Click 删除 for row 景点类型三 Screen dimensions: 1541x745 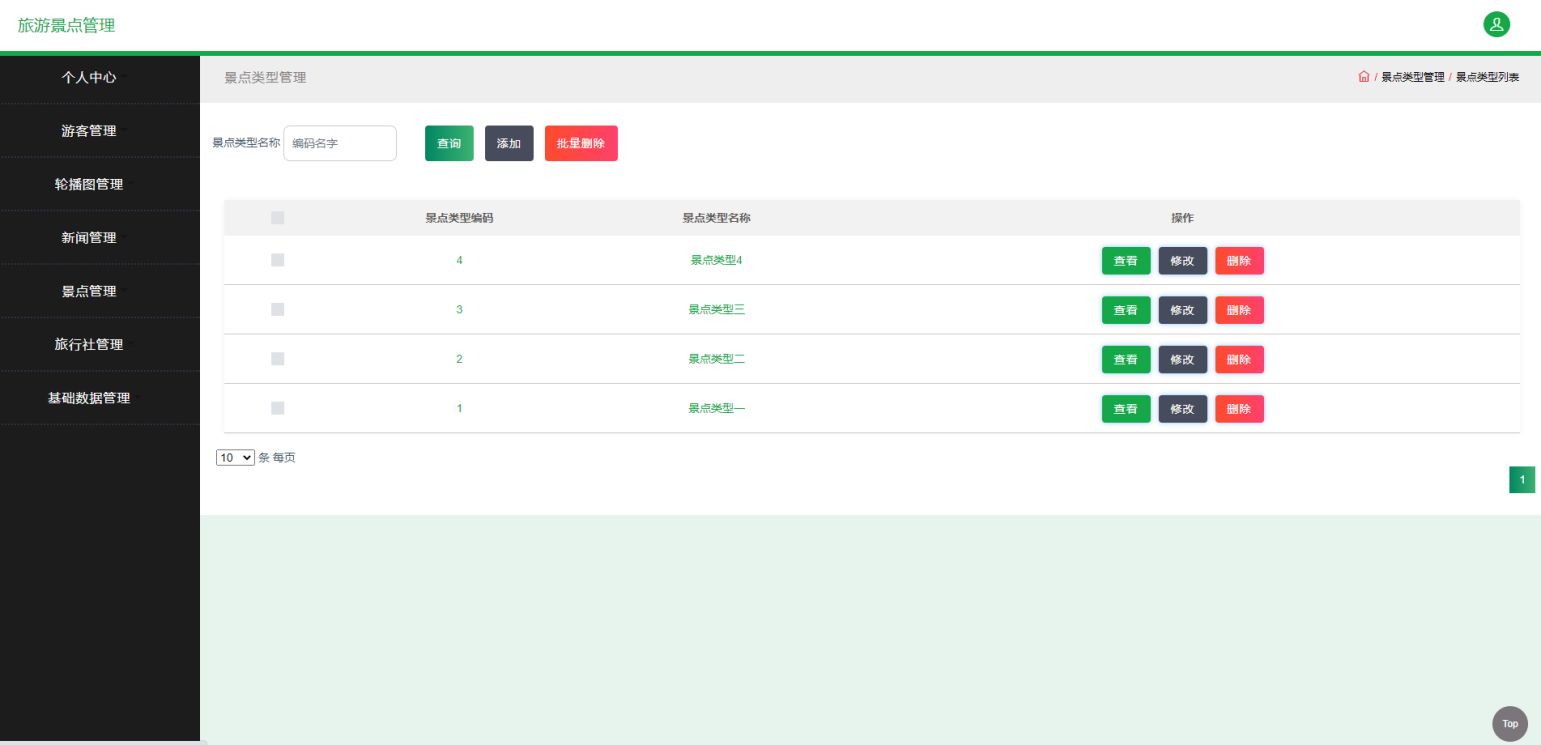pyautogui.click(x=1239, y=310)
